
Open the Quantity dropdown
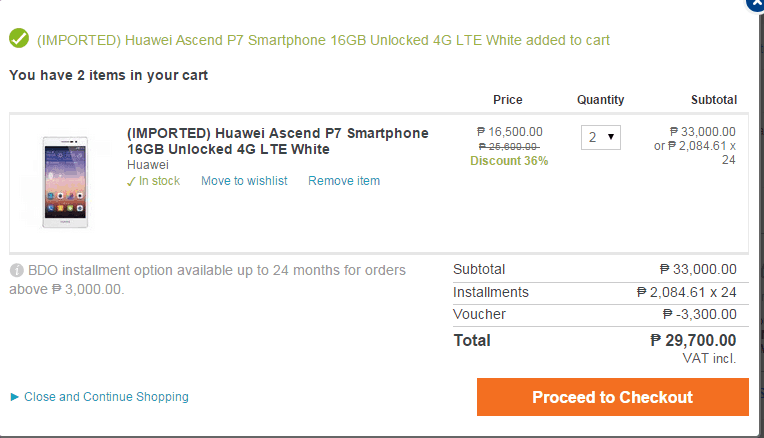pos(601,138)
